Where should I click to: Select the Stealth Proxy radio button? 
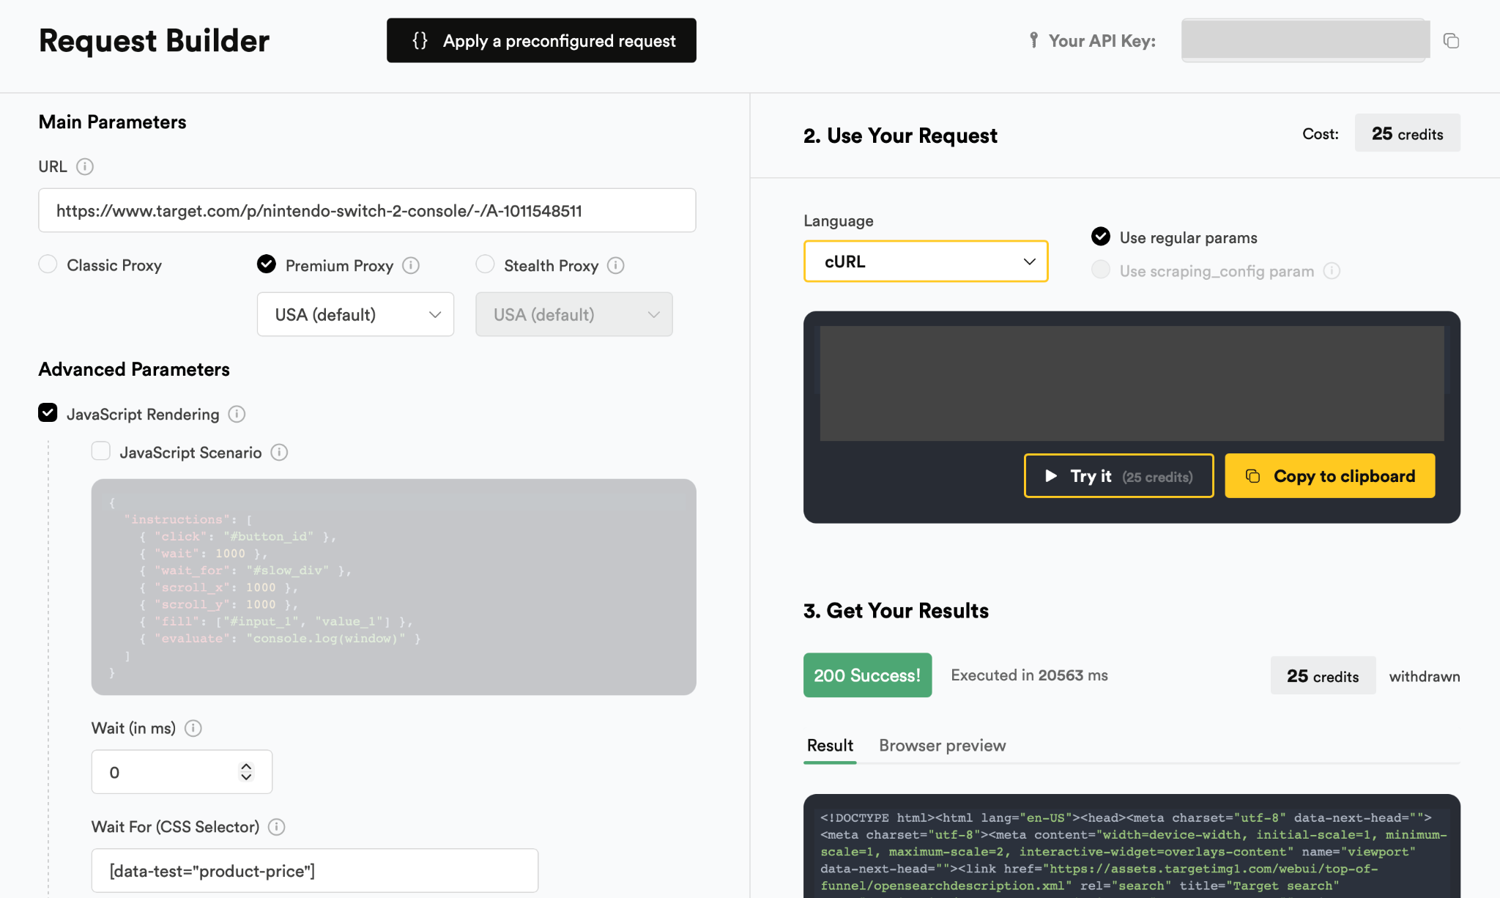coord(485,264)
